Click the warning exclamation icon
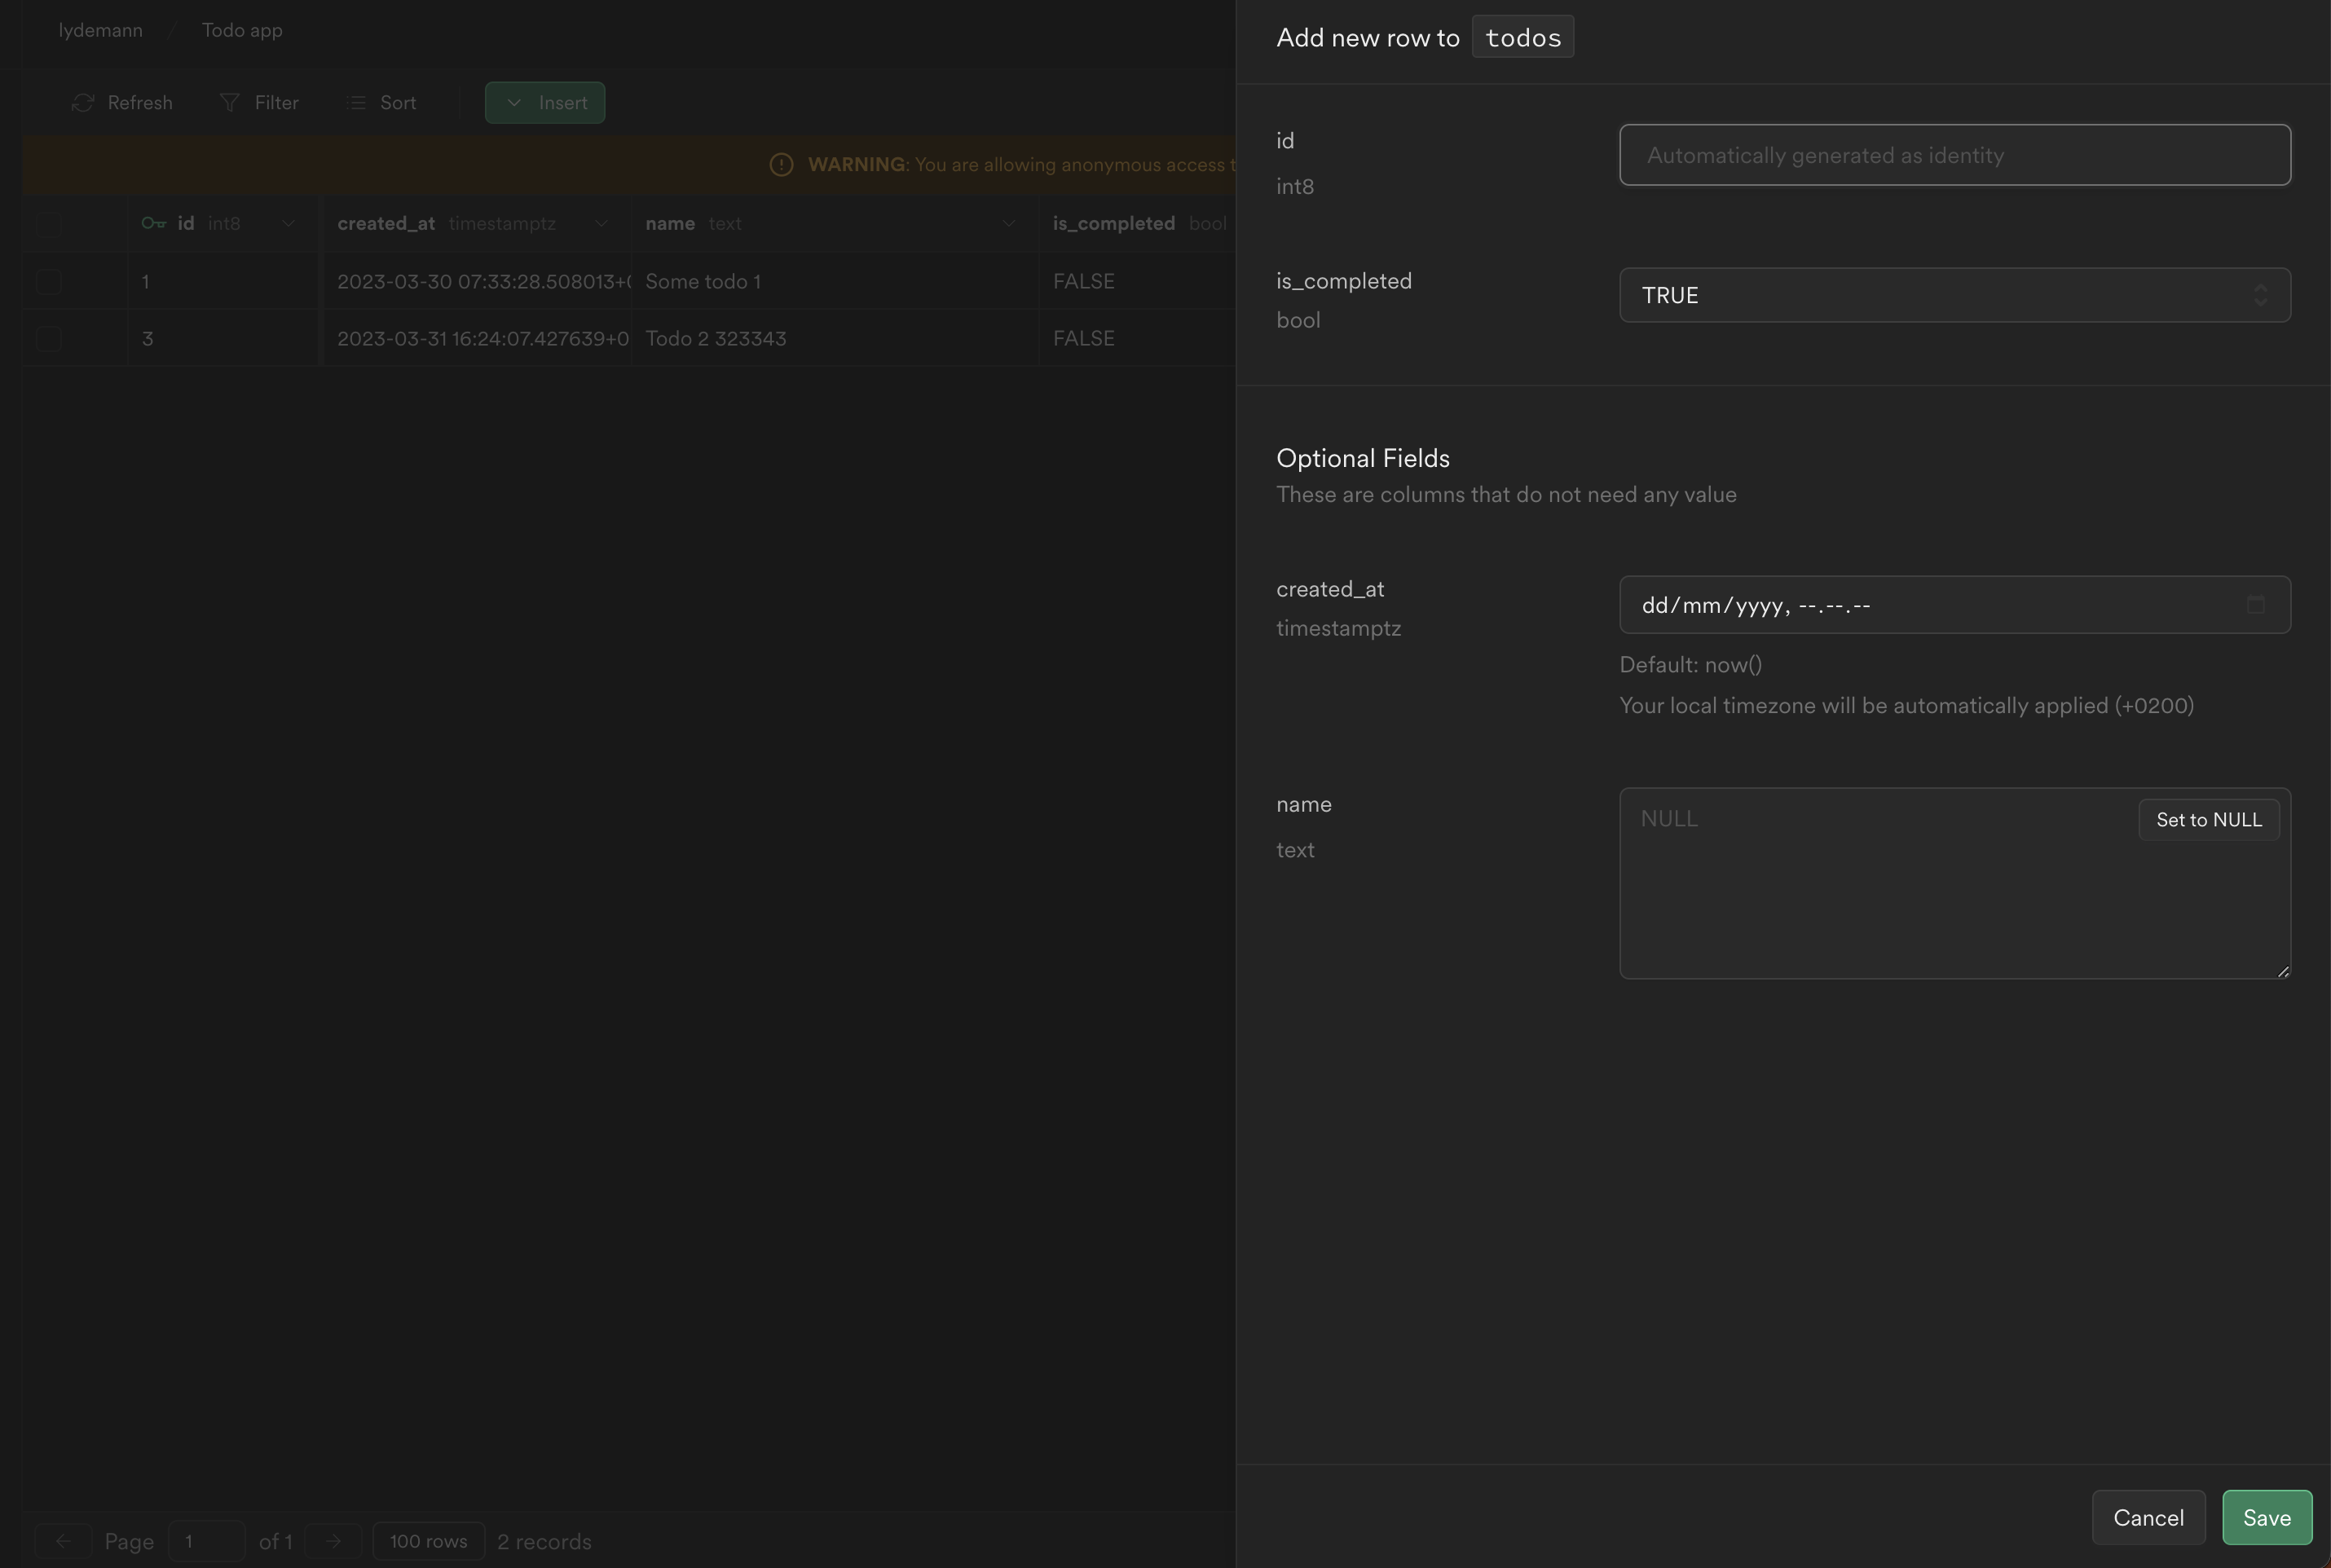The height and width of the screenshot is (1568, 2331). pos(781,165)
